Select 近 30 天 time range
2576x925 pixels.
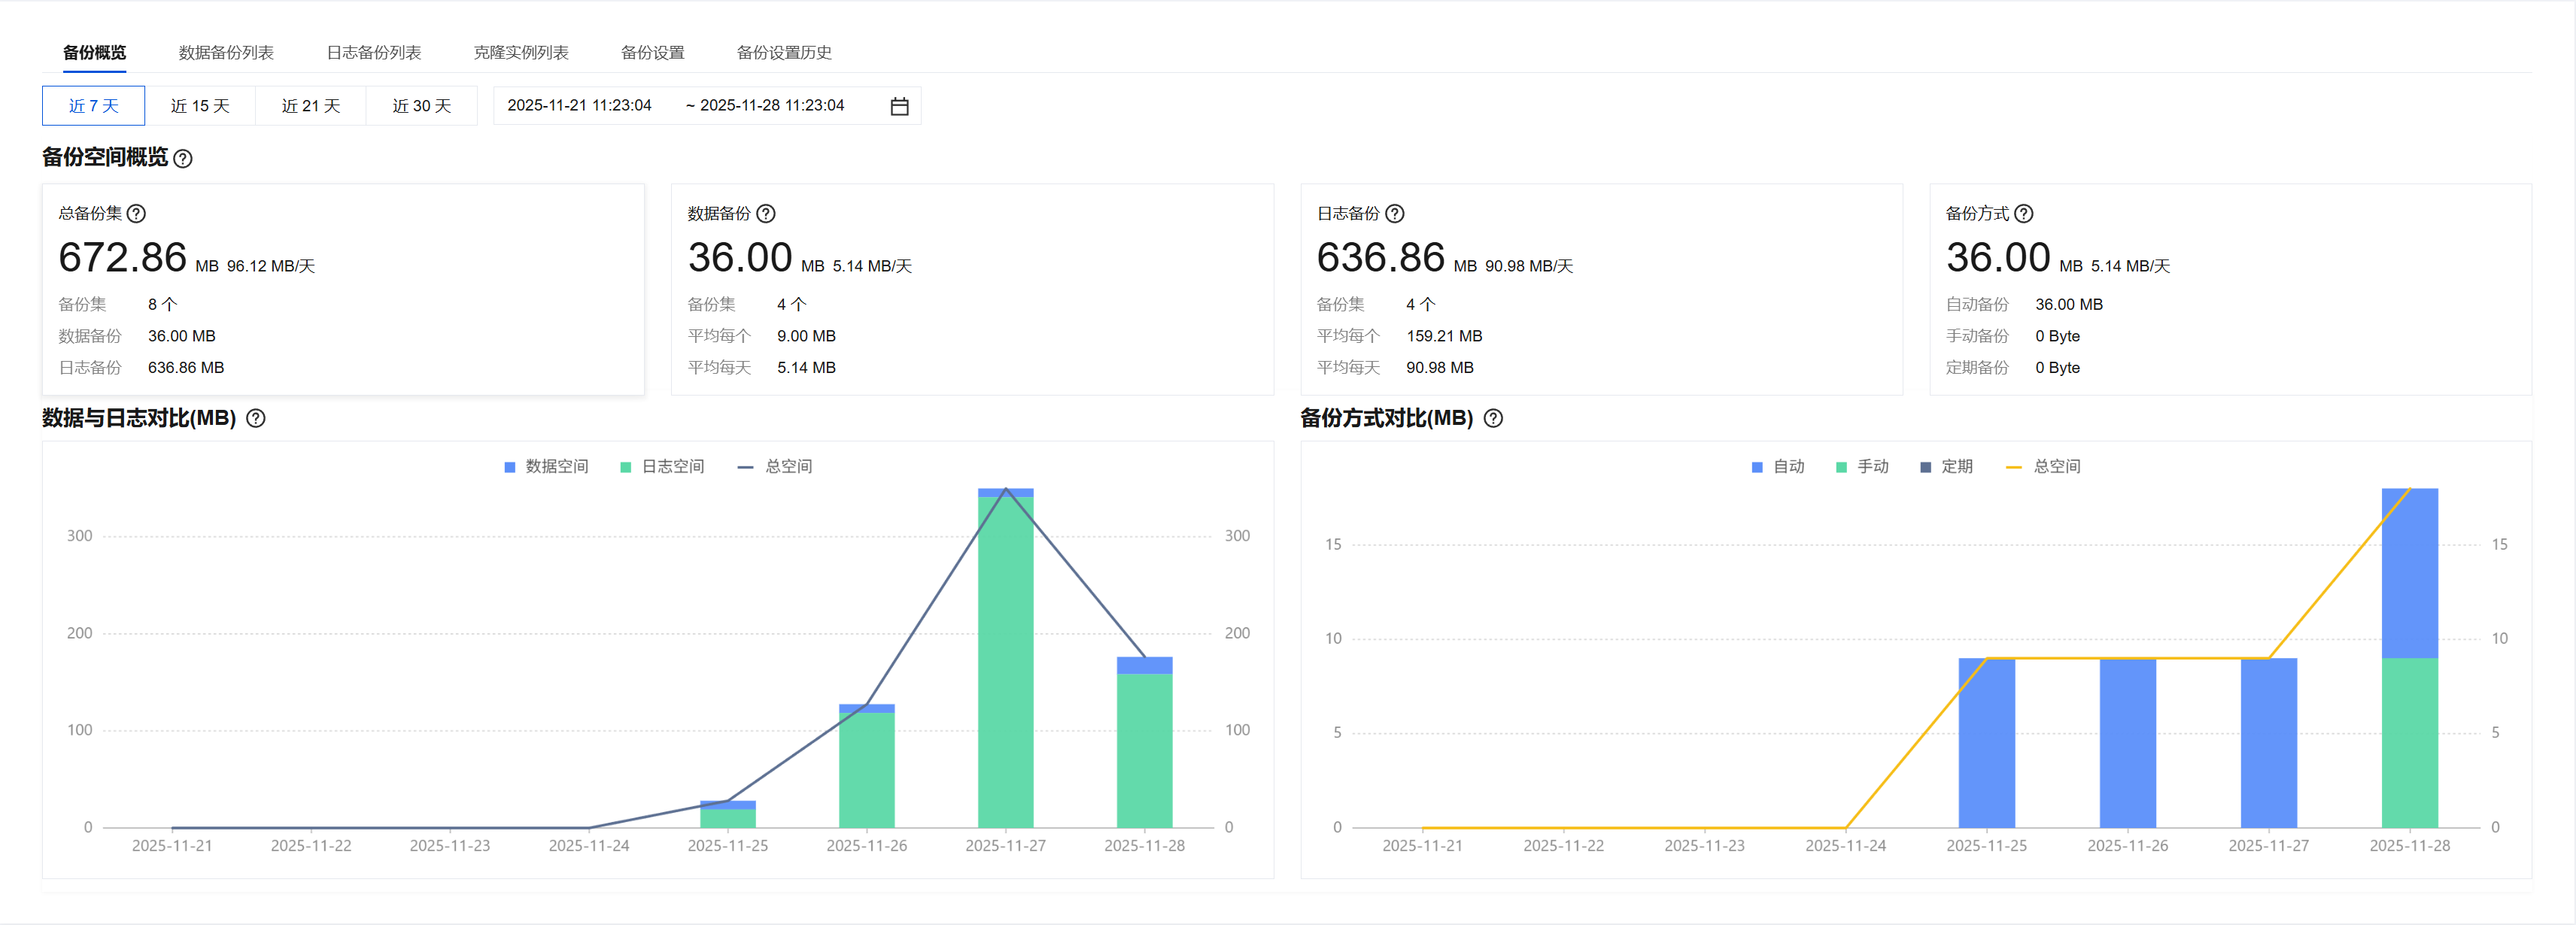421,106
